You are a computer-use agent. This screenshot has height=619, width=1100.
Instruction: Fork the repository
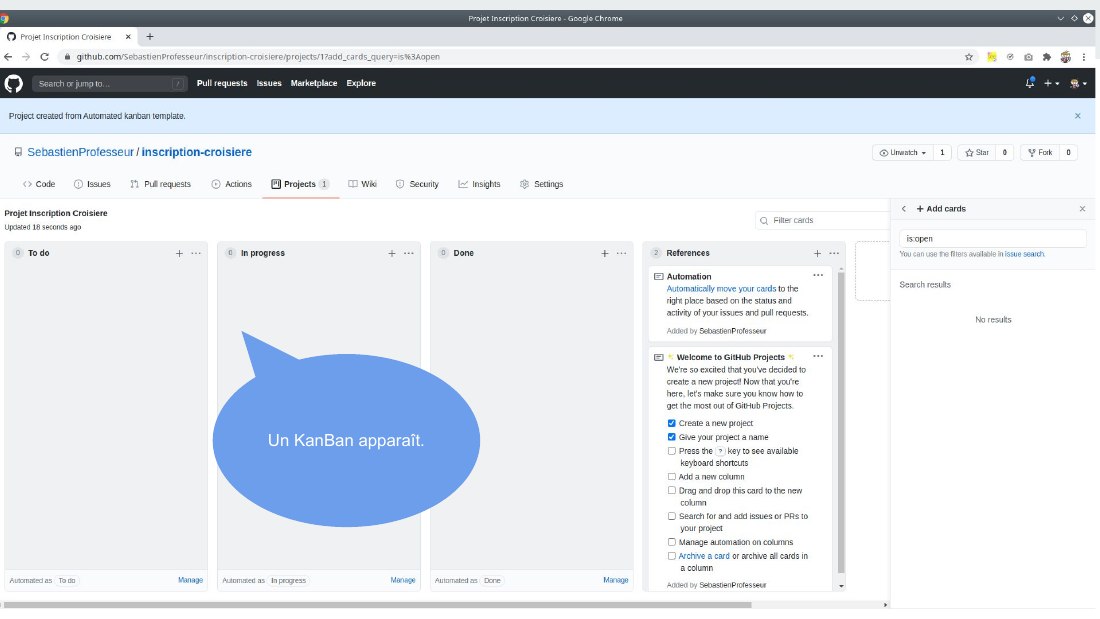tap(1040, 152)
